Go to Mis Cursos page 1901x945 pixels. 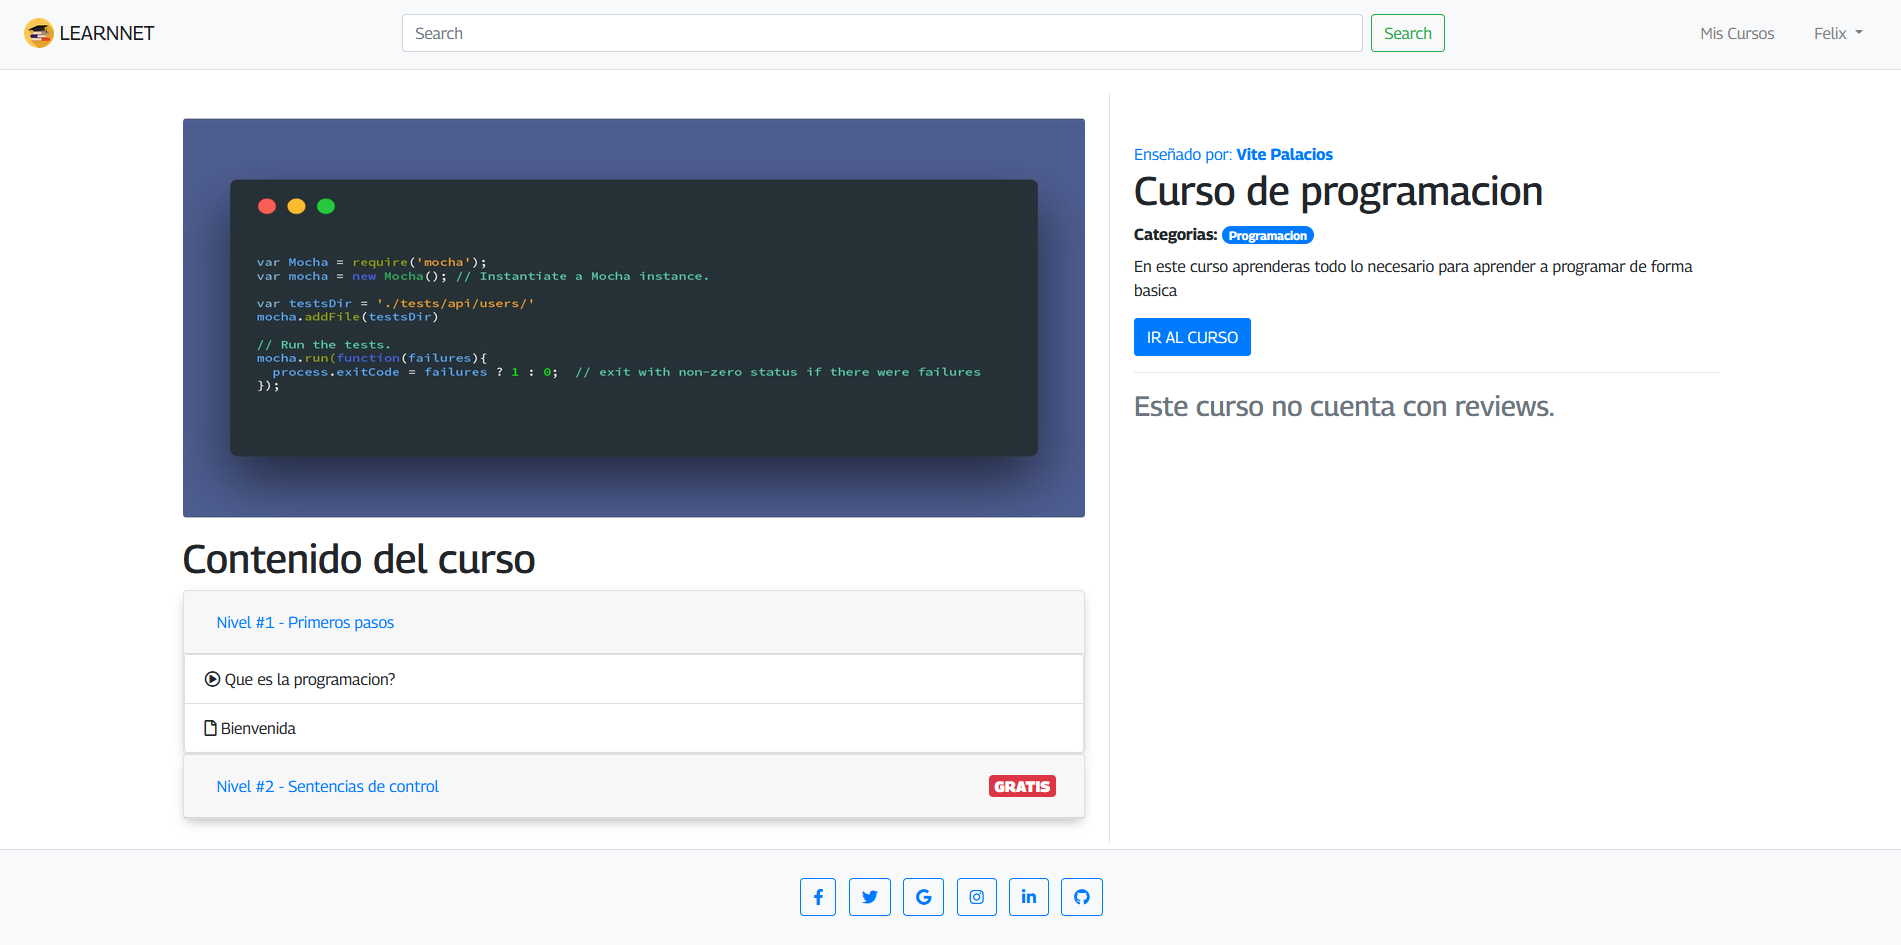pyautogui.click(x=1736, y=33)
